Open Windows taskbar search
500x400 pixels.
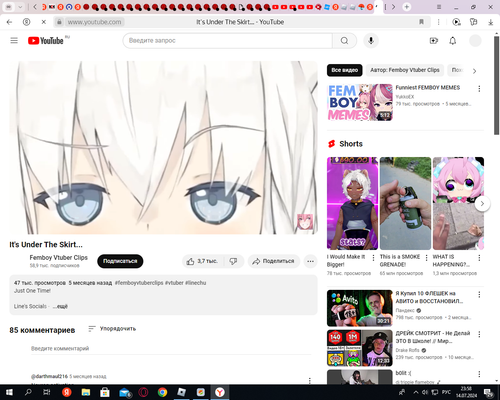[x=28, y=392]
